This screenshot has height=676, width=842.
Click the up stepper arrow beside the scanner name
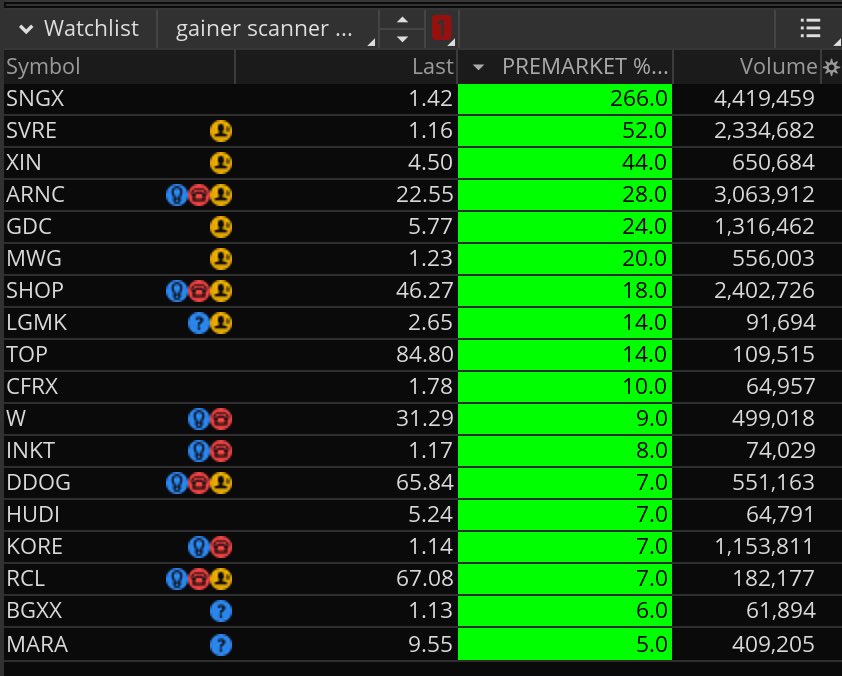click(400, 20)
